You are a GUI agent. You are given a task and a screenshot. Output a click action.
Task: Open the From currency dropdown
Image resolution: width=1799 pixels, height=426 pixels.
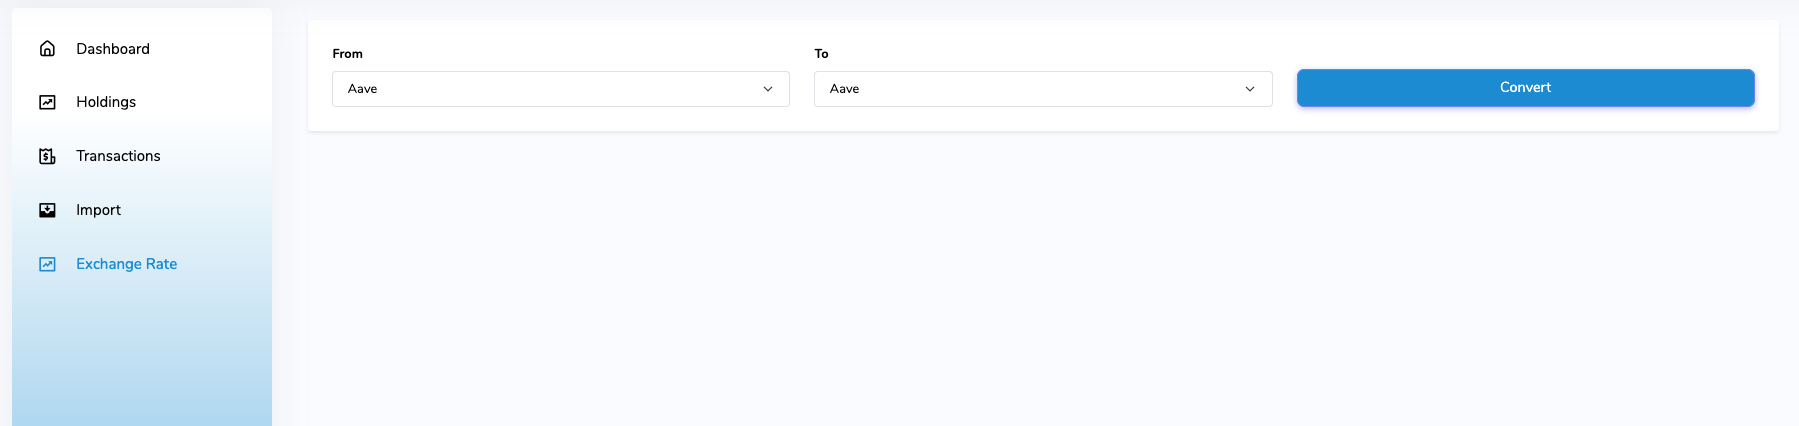[x=561, y=89]
